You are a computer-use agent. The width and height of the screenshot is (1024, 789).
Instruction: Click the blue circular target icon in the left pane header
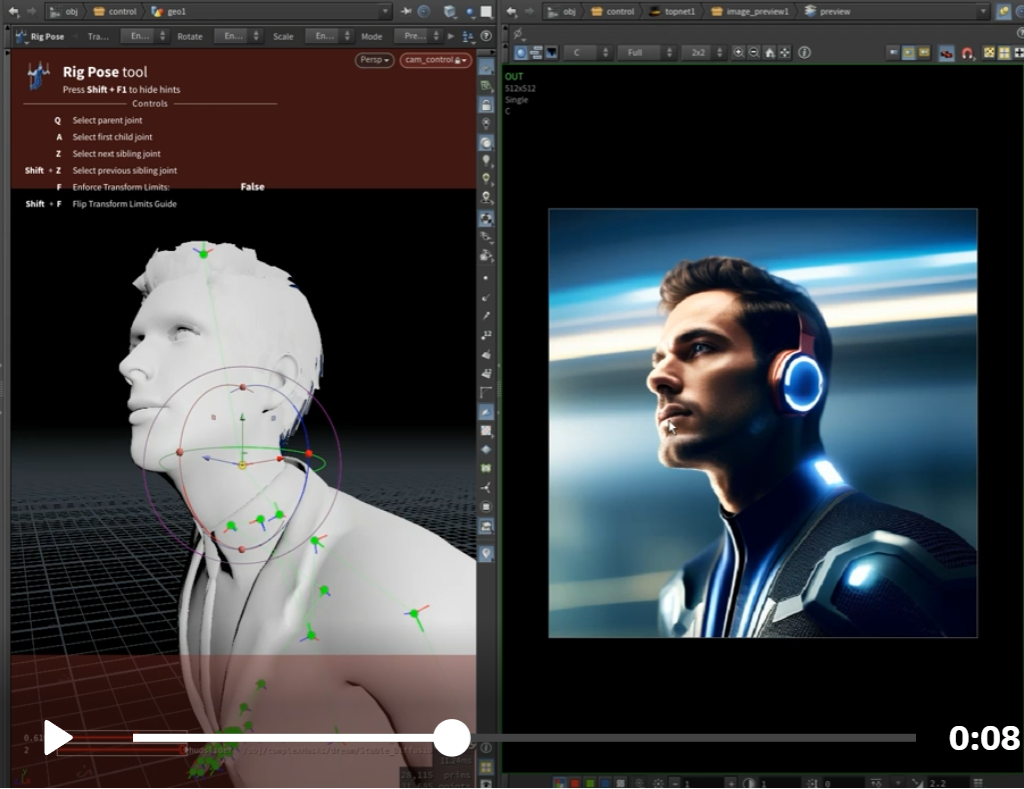[424, 11]
